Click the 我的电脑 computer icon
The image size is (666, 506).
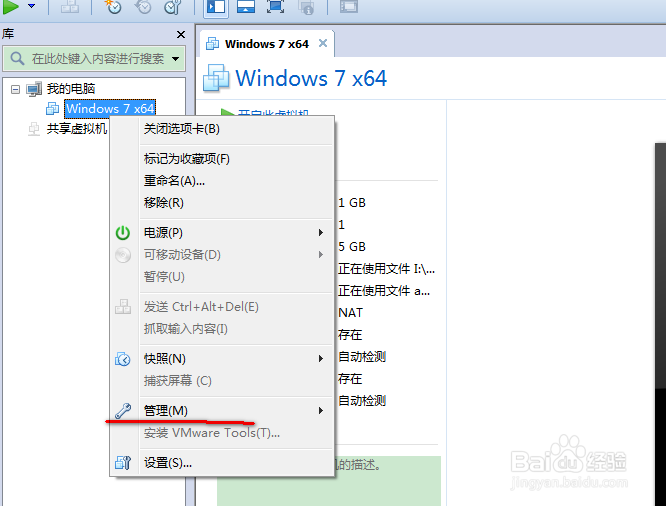[34, 89]
